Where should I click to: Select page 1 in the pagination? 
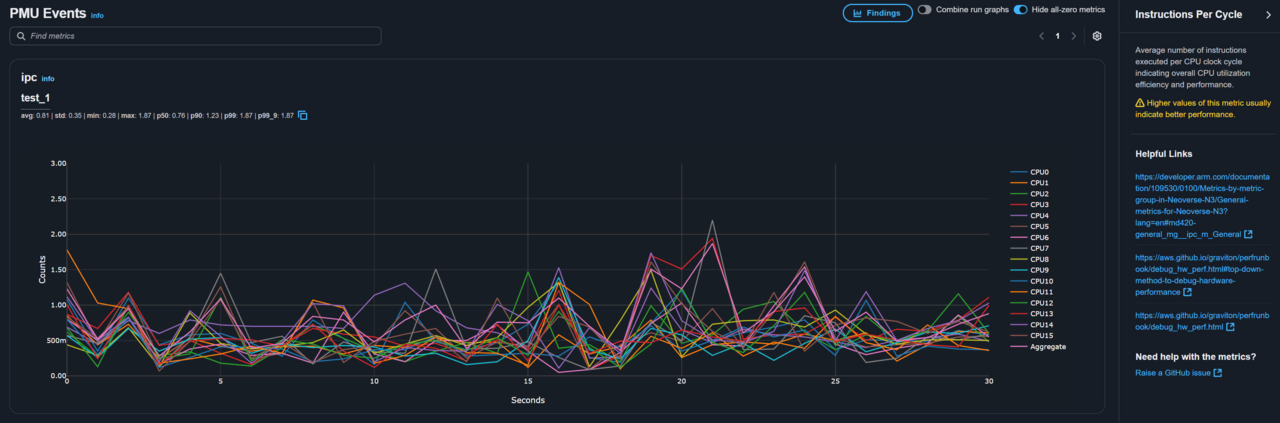[1057, 36]
